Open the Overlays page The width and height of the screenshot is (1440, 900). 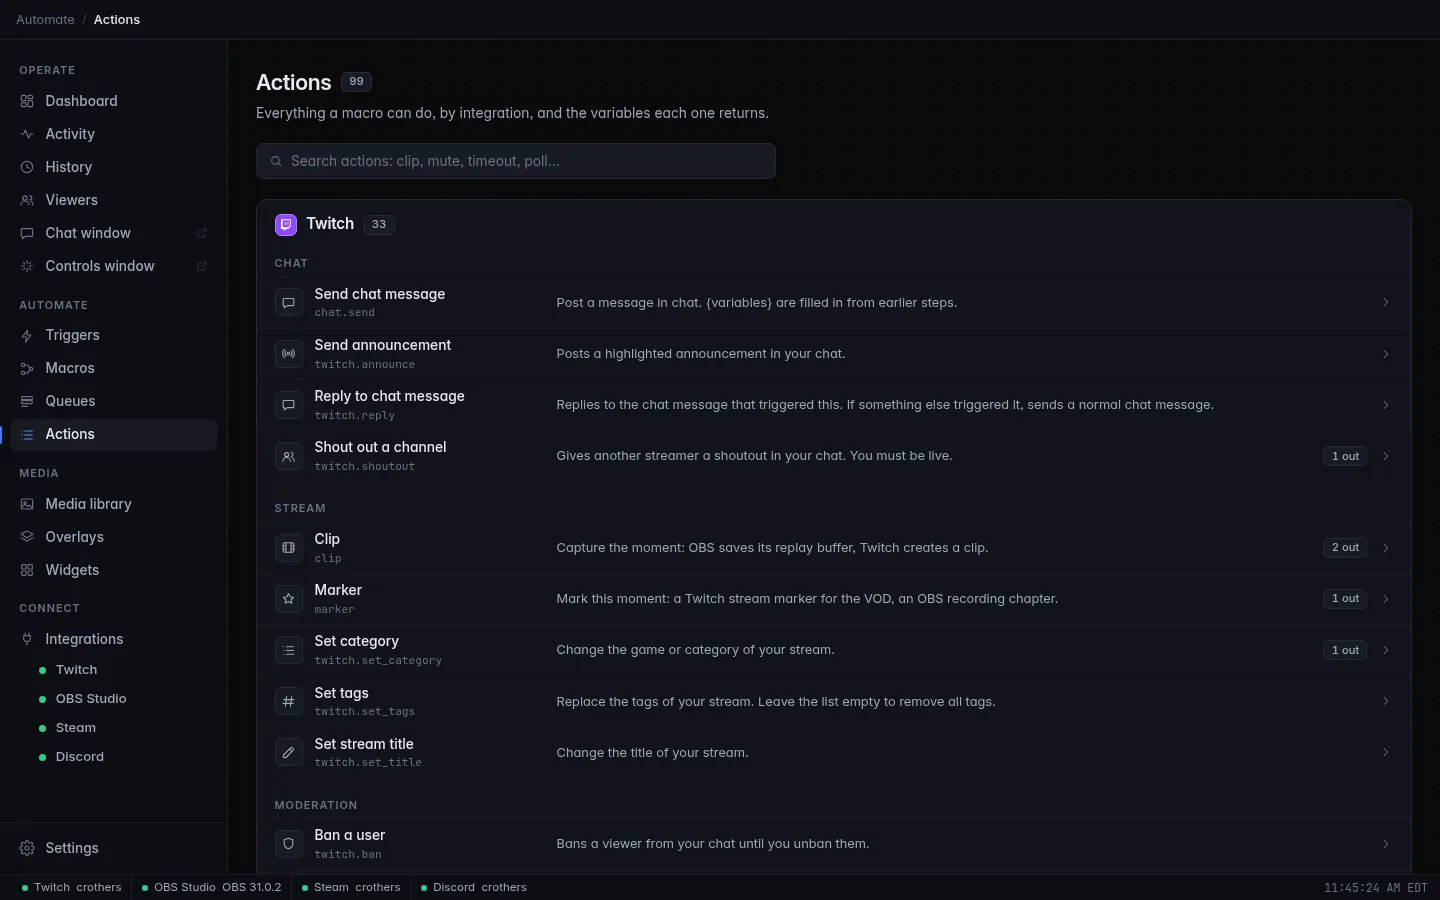[113, 537]
